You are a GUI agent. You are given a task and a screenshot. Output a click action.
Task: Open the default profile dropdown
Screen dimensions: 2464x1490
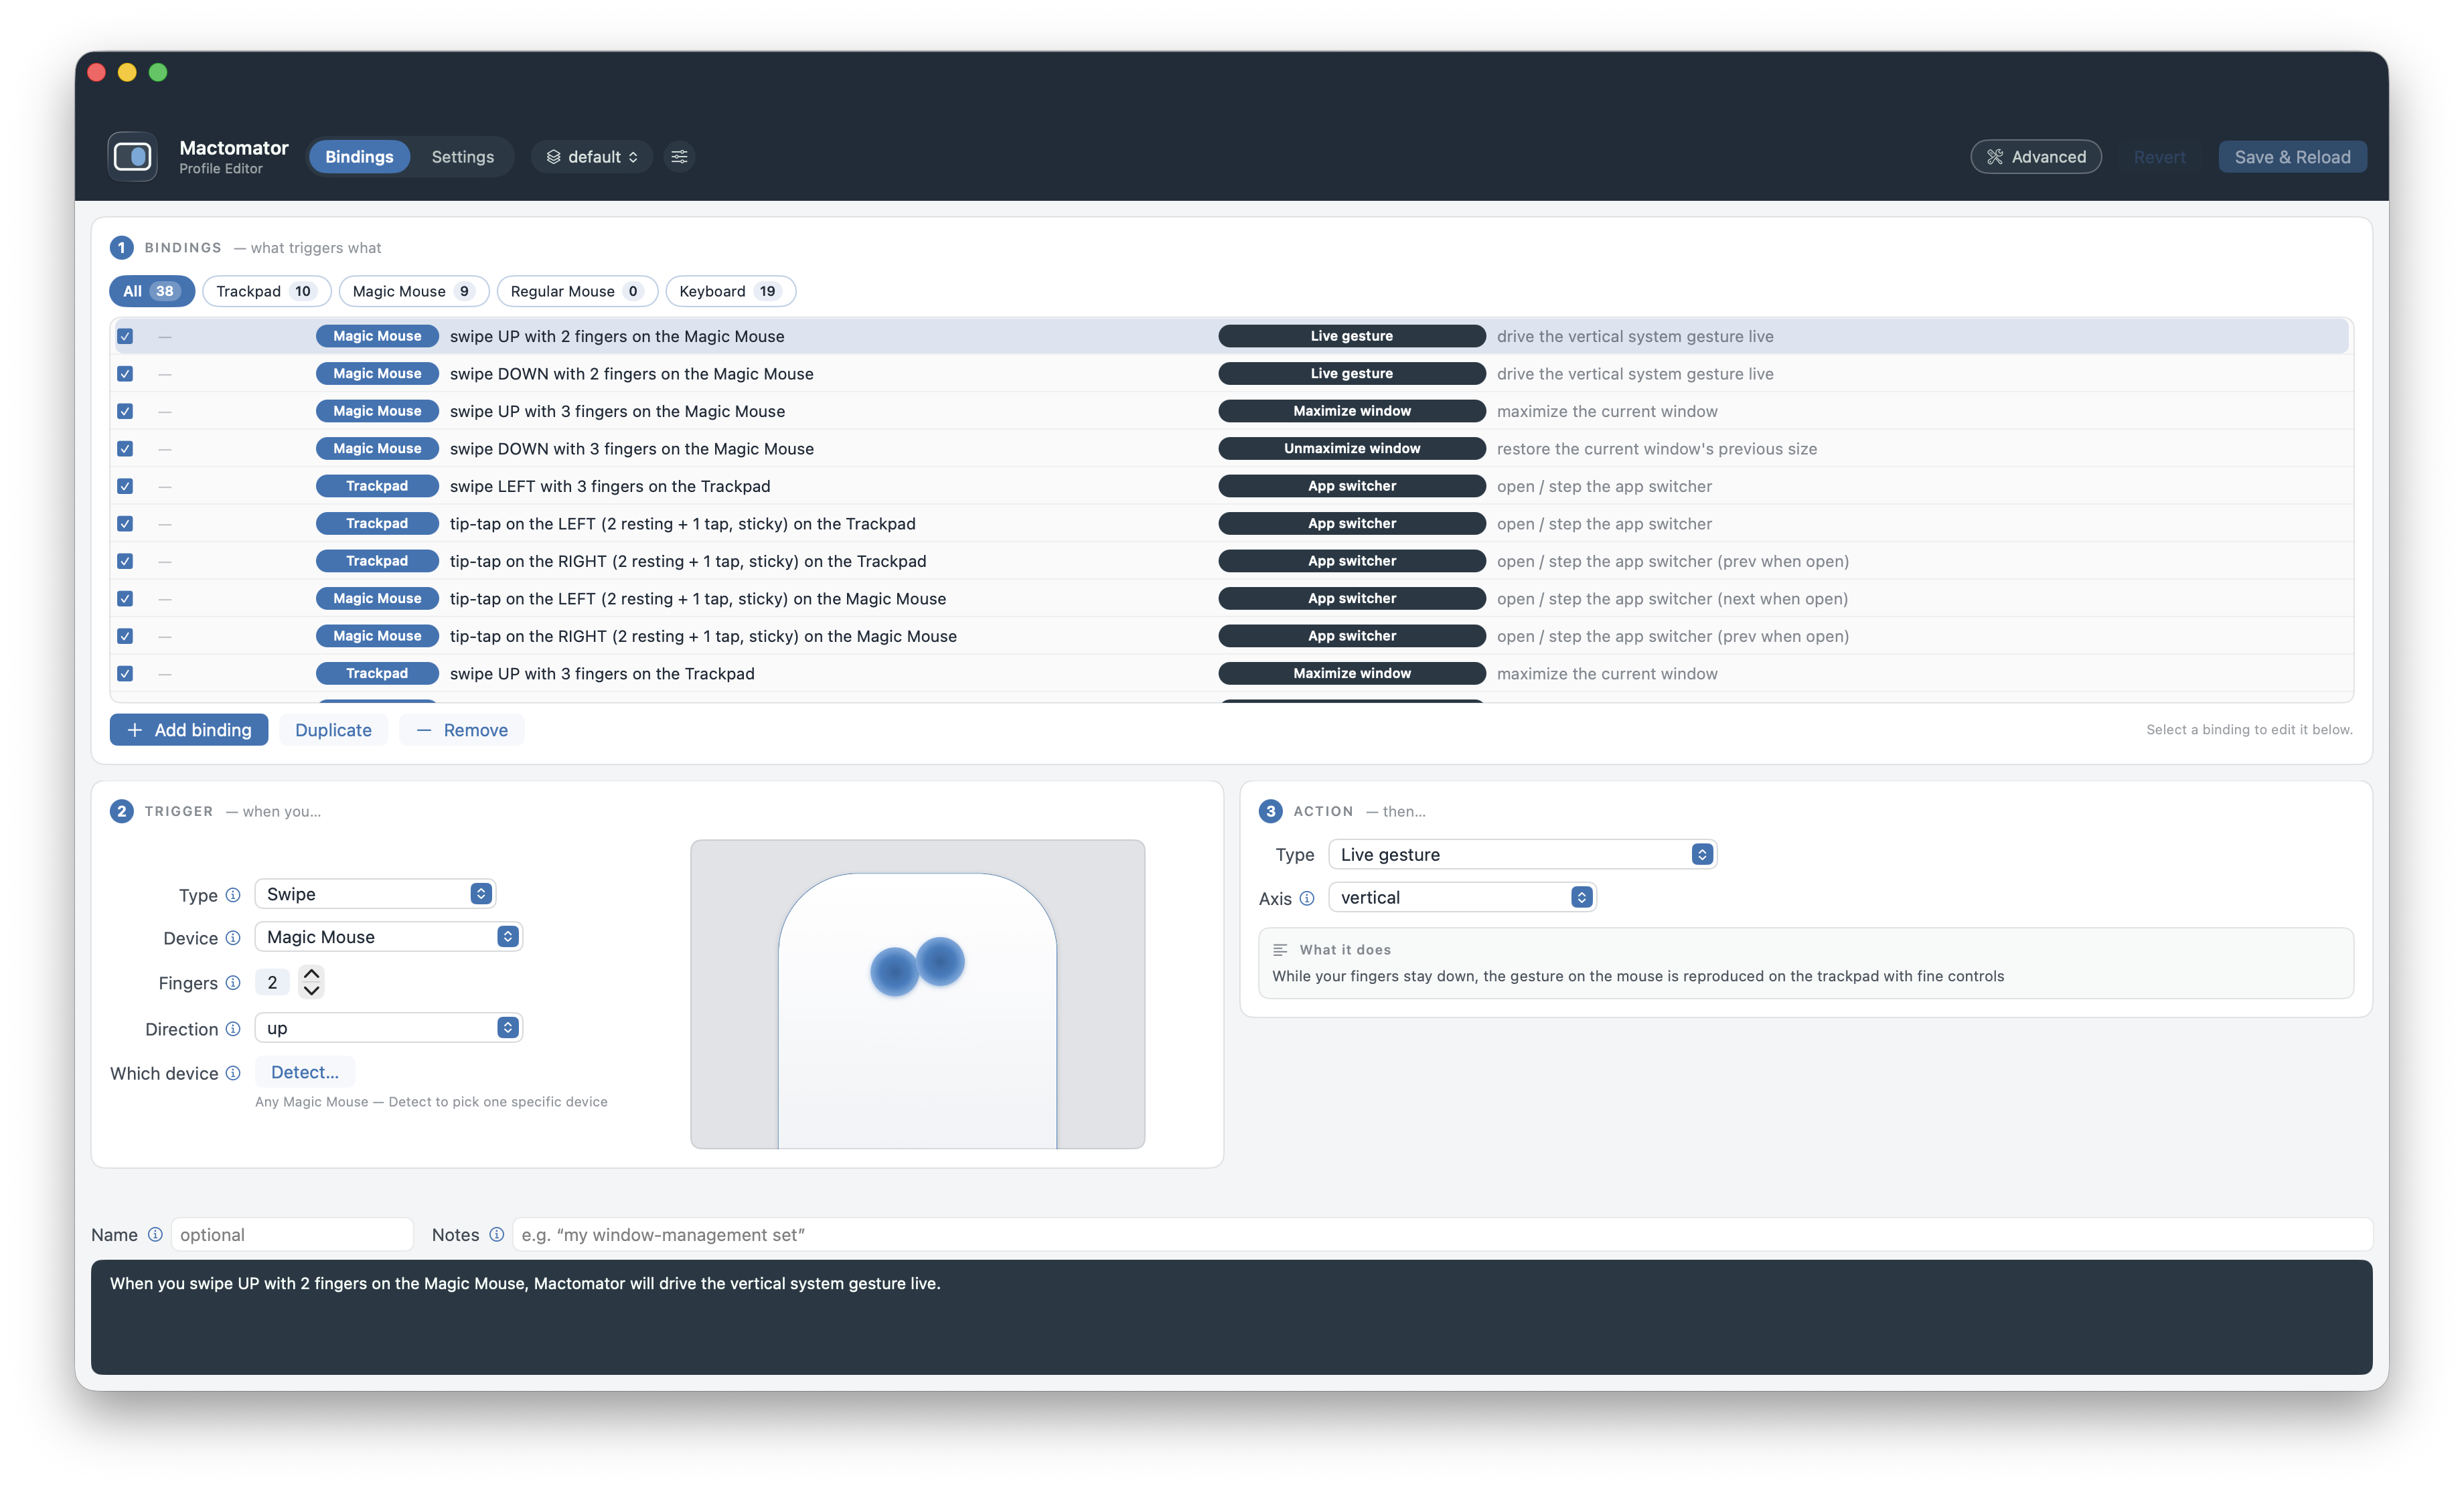592,157
